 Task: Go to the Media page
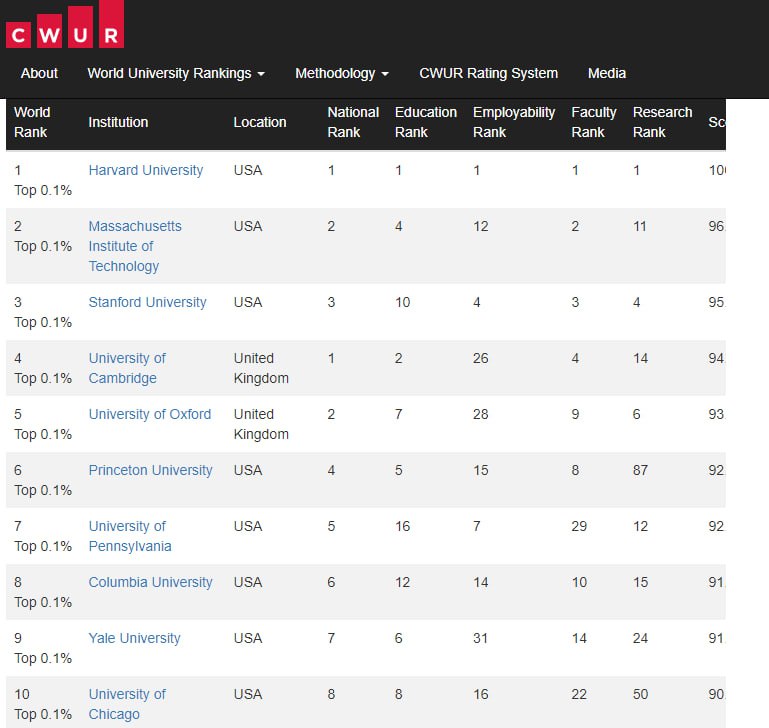[x=606, y=73]
